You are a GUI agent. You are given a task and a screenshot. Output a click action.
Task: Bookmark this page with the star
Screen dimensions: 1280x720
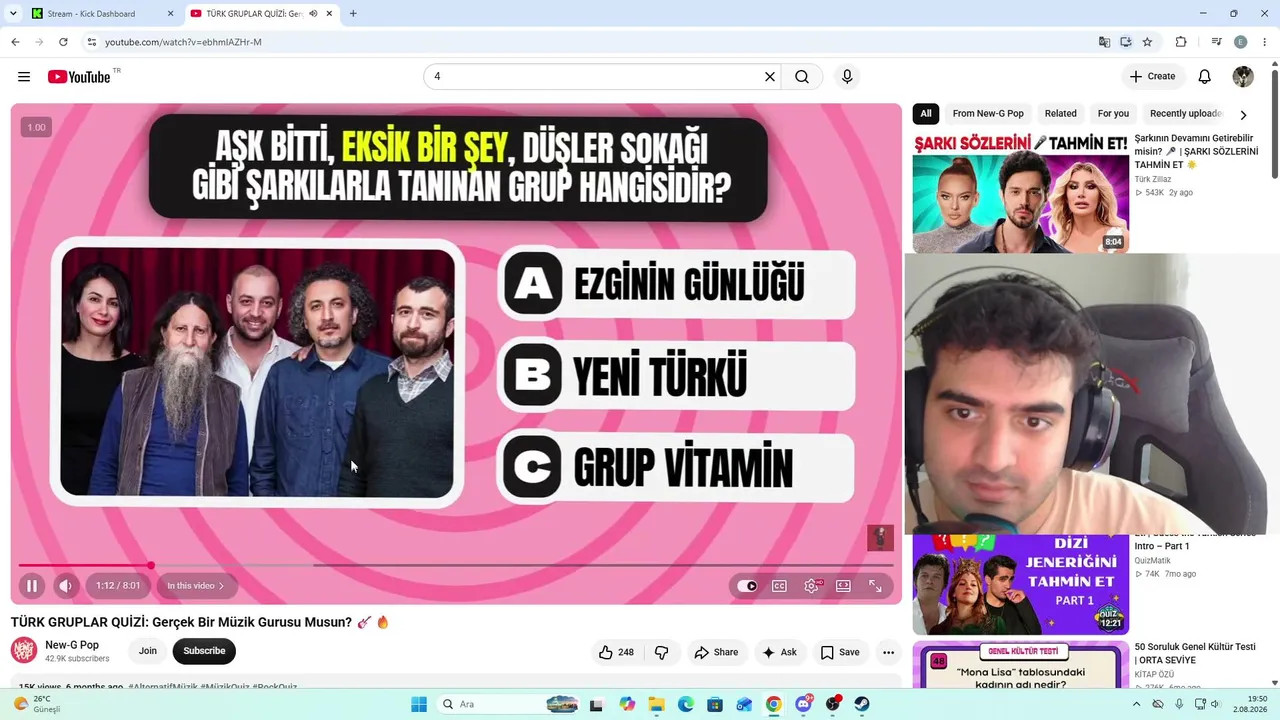[1147, 42]
